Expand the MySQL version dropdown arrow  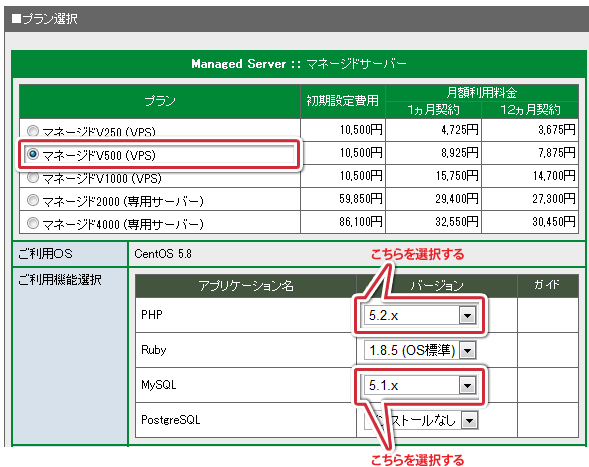[x=467, y=385]
